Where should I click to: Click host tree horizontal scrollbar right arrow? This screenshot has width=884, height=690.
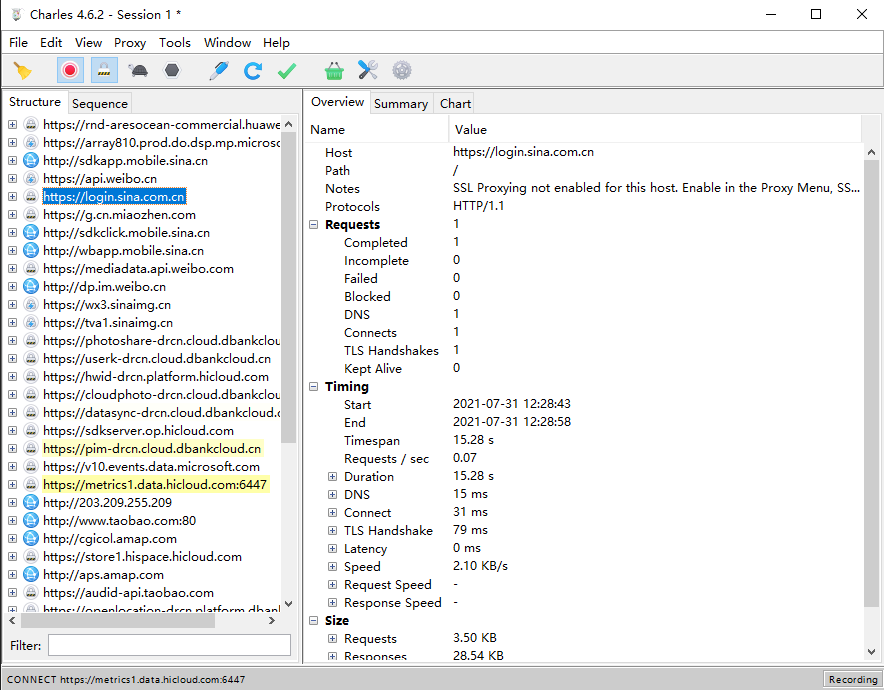pos(272,620)
